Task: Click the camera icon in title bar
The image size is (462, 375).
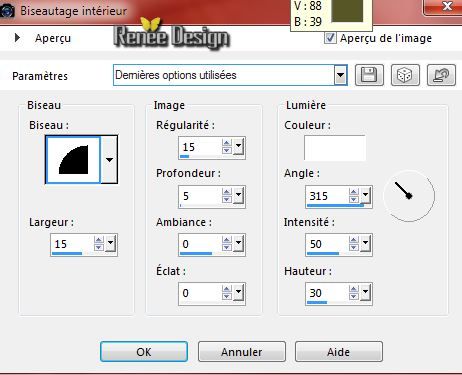Action: click(7, 11)
